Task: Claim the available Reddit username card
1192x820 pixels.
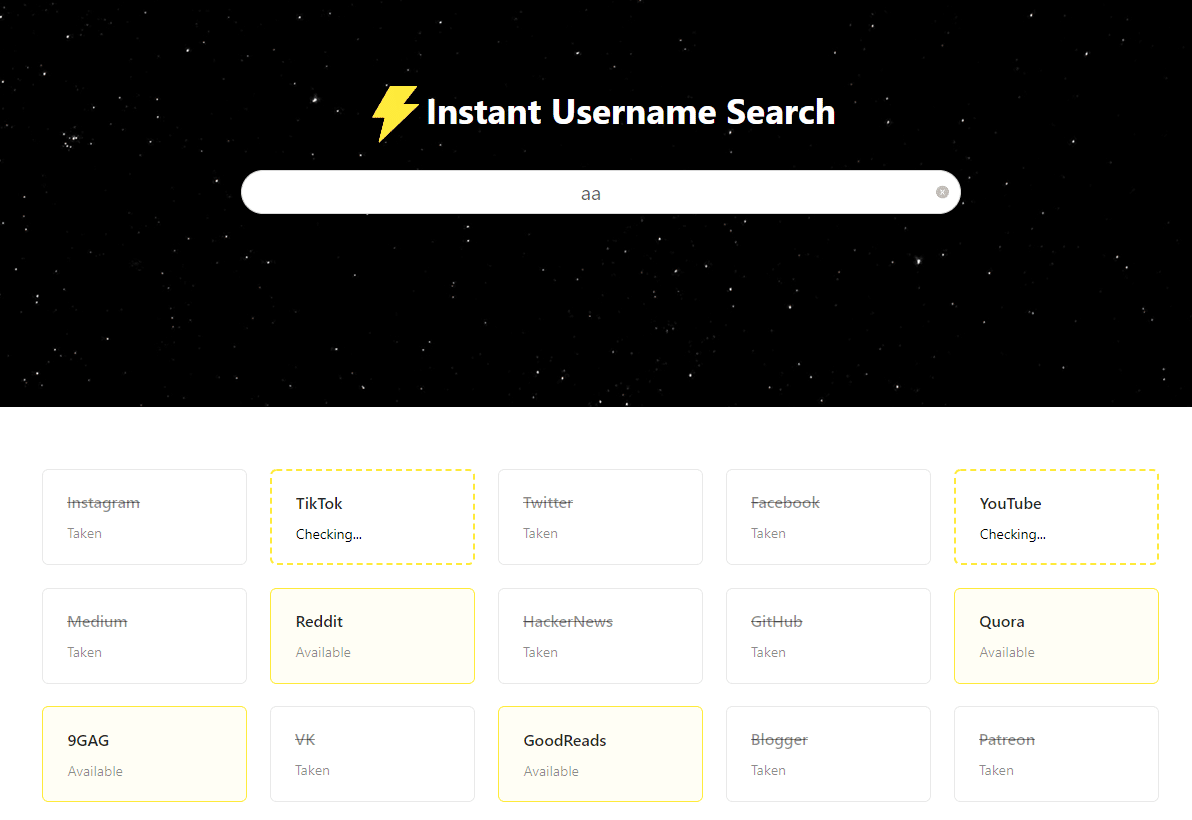Action: click(x=372, y=636)
